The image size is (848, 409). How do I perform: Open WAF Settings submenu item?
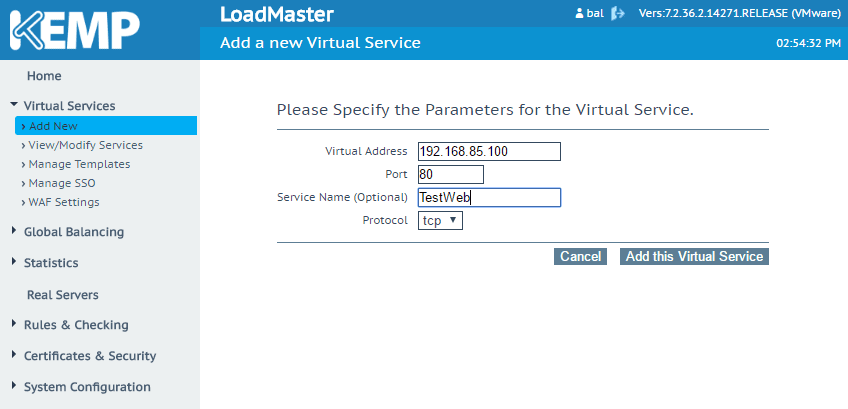64,202
